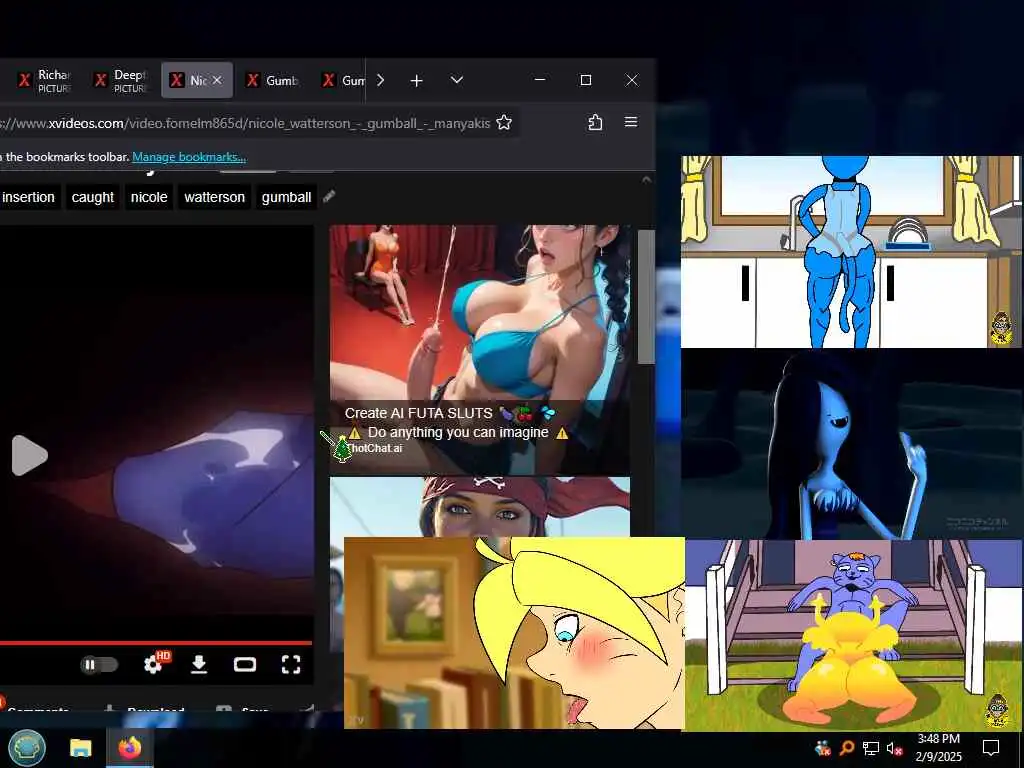The image size is (1024, 768).
Task: Bookmark this page with the star icon
Action: [504, 122]
